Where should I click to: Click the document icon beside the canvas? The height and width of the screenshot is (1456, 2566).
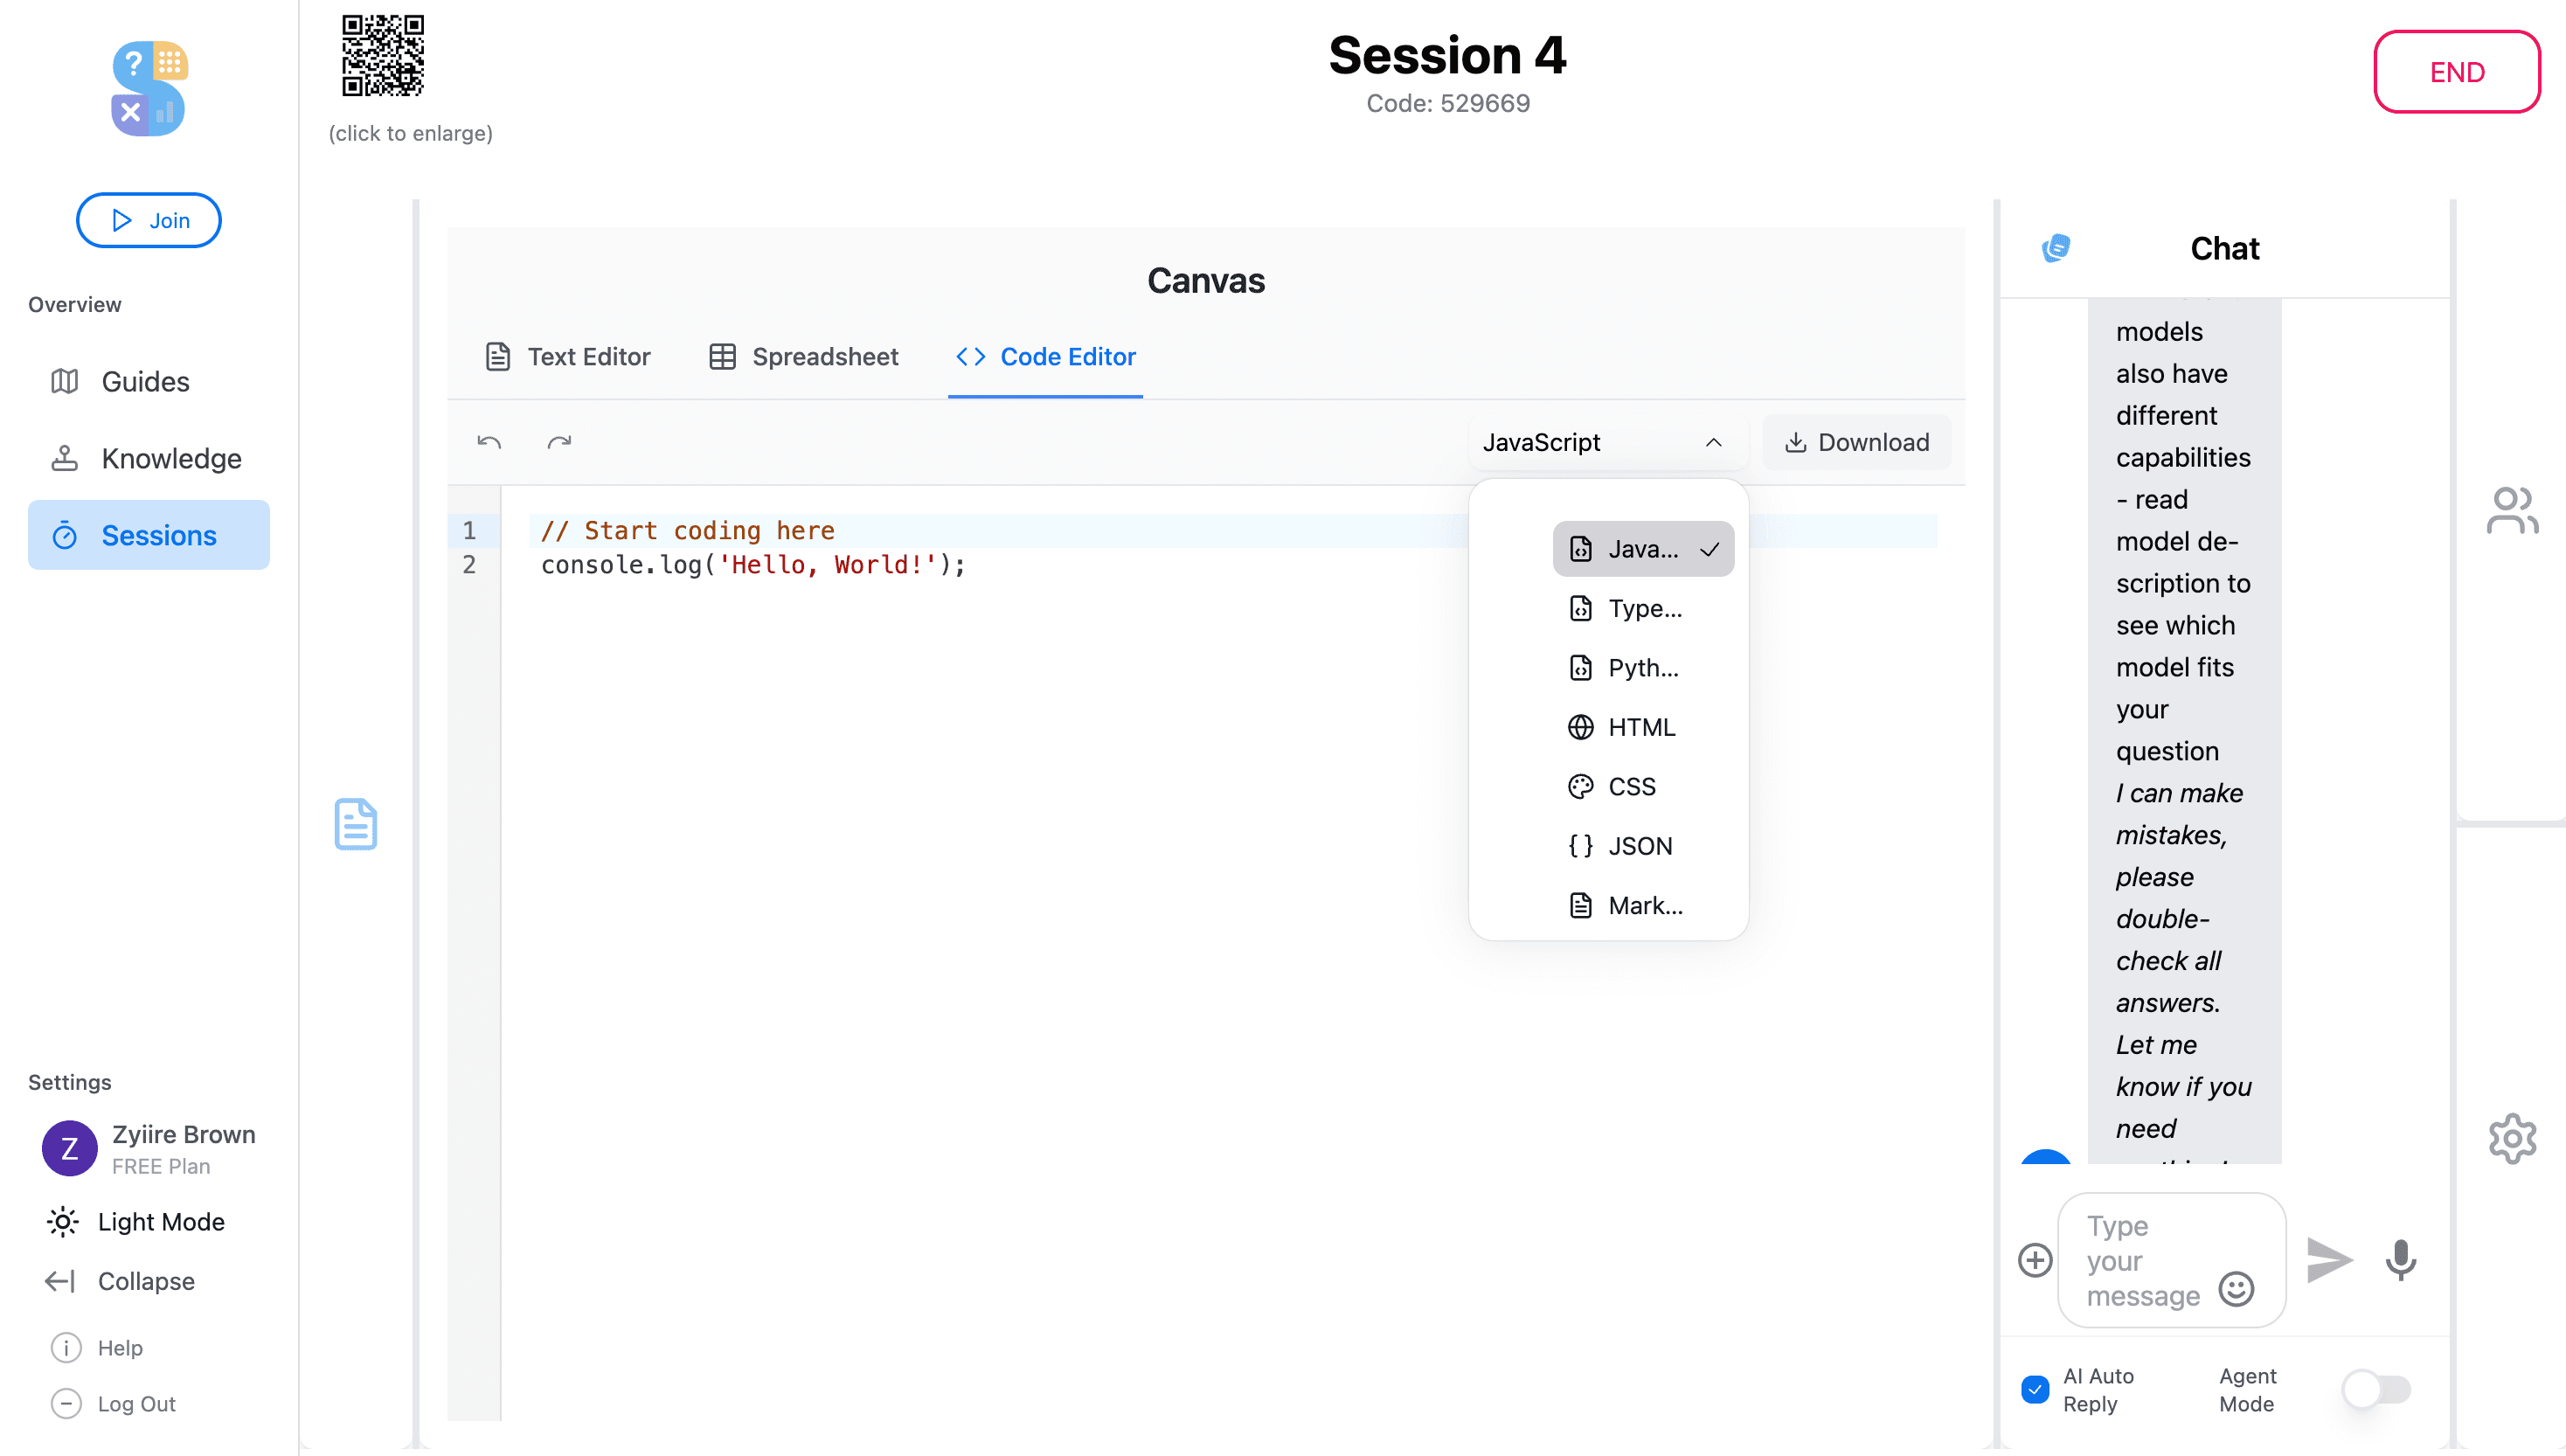(x=356, y=824)
